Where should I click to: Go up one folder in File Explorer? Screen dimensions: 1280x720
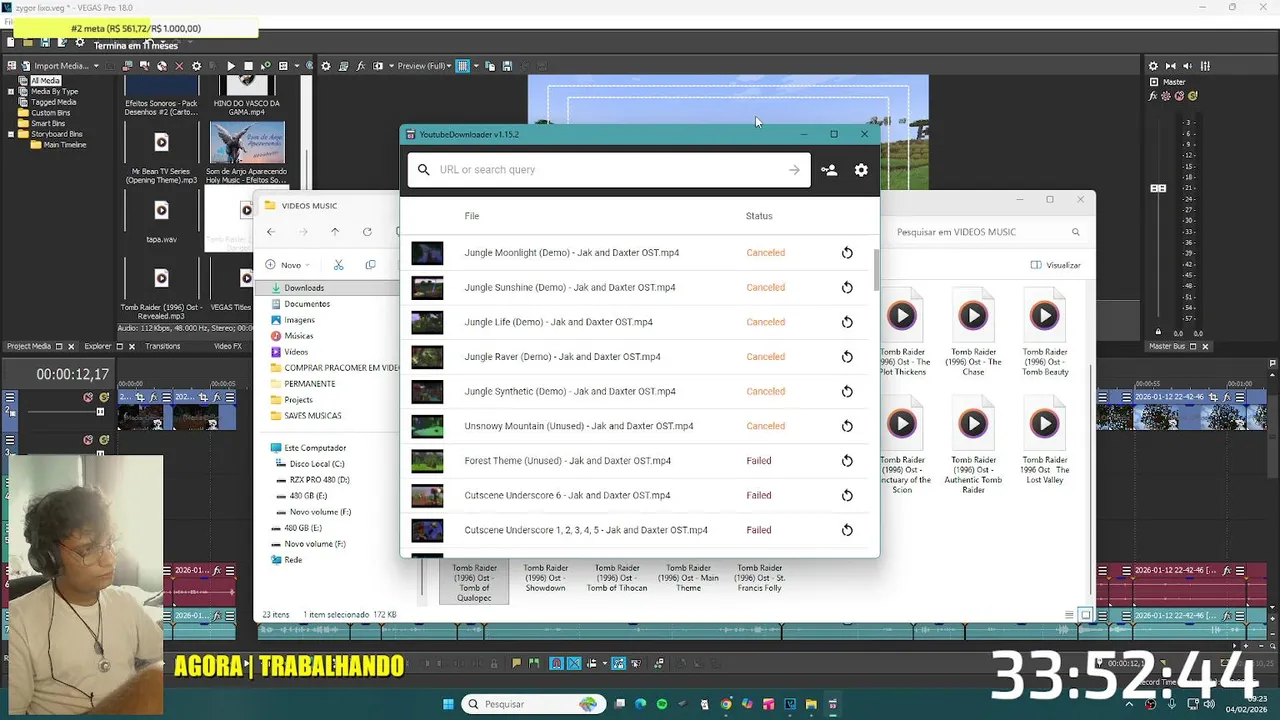(x=335, y=232)
